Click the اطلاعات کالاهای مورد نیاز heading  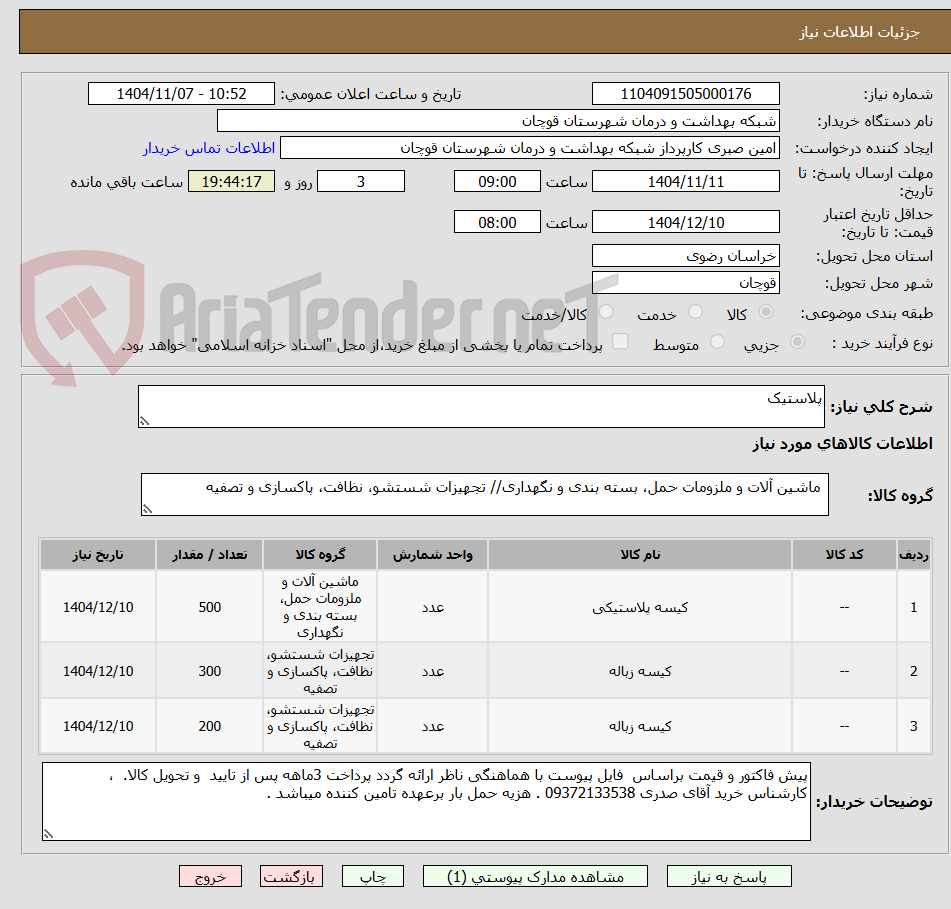point(842,444)
